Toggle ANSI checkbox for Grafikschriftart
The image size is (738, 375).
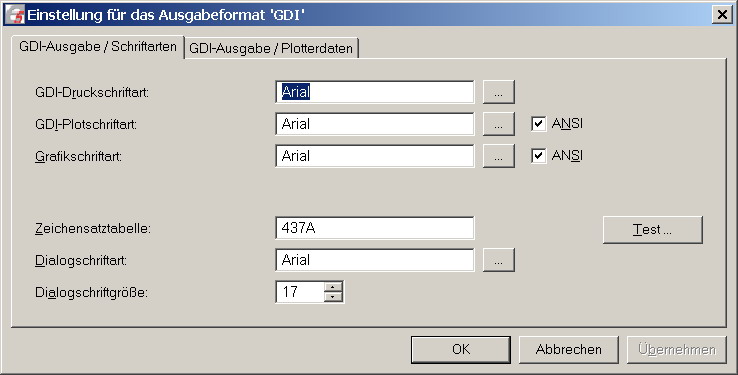point(538,156)
